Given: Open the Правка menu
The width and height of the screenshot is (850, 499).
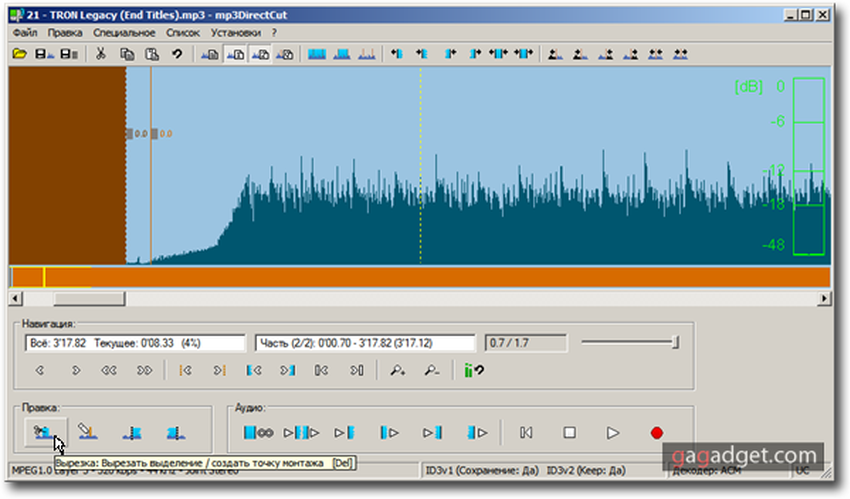Looking at the screenshot, I should pyautogui.click(x=65, y=32).
